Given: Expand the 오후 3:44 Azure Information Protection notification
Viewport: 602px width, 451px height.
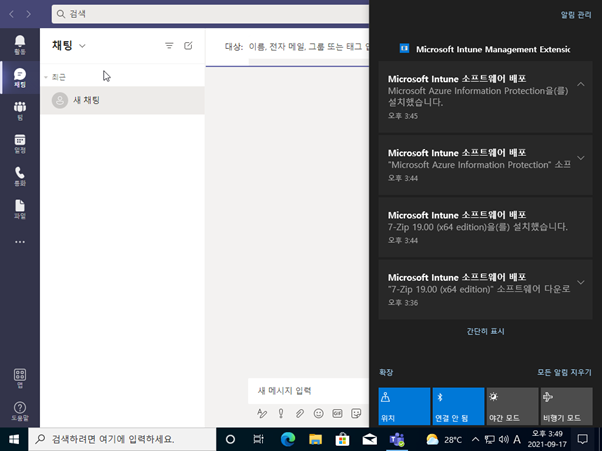Looking at the screenshot, I should 581,158.
